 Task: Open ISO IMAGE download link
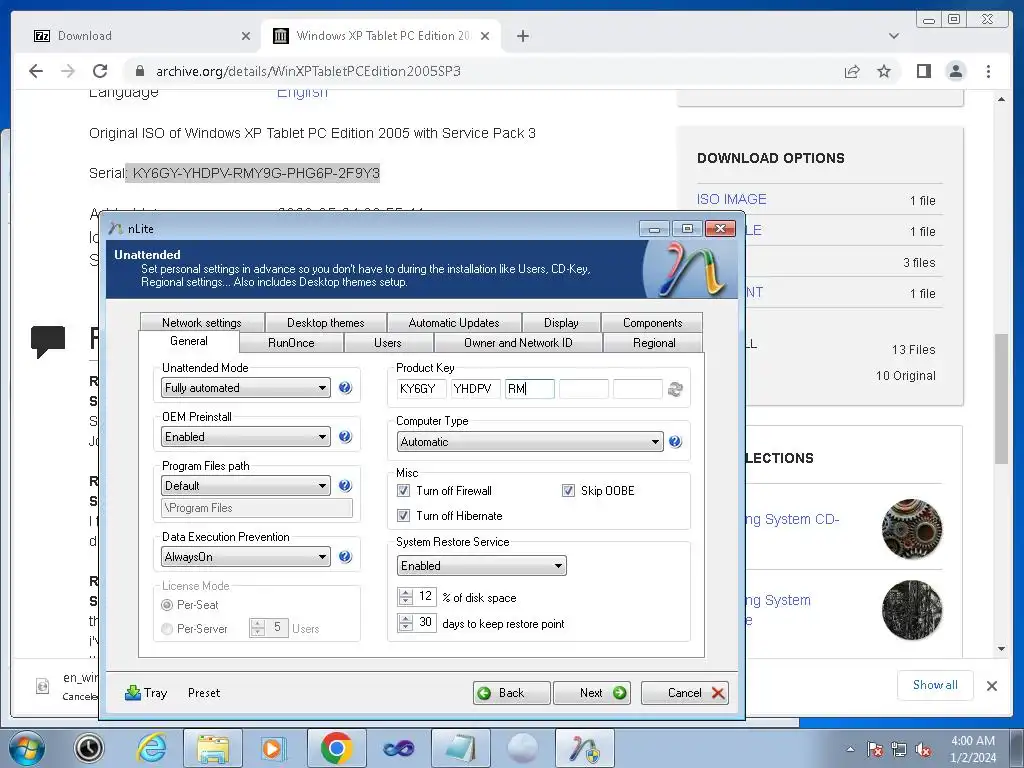(731, 199)
